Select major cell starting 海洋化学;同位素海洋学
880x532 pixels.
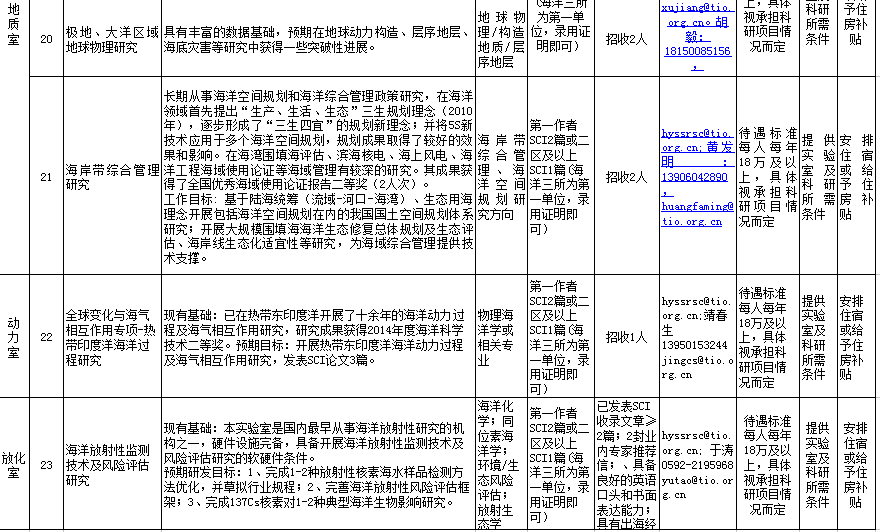click(x=501, y=465)
